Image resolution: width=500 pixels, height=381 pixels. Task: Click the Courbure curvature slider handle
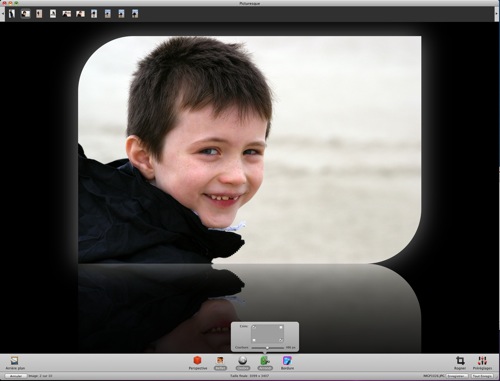tap(267, 348)
